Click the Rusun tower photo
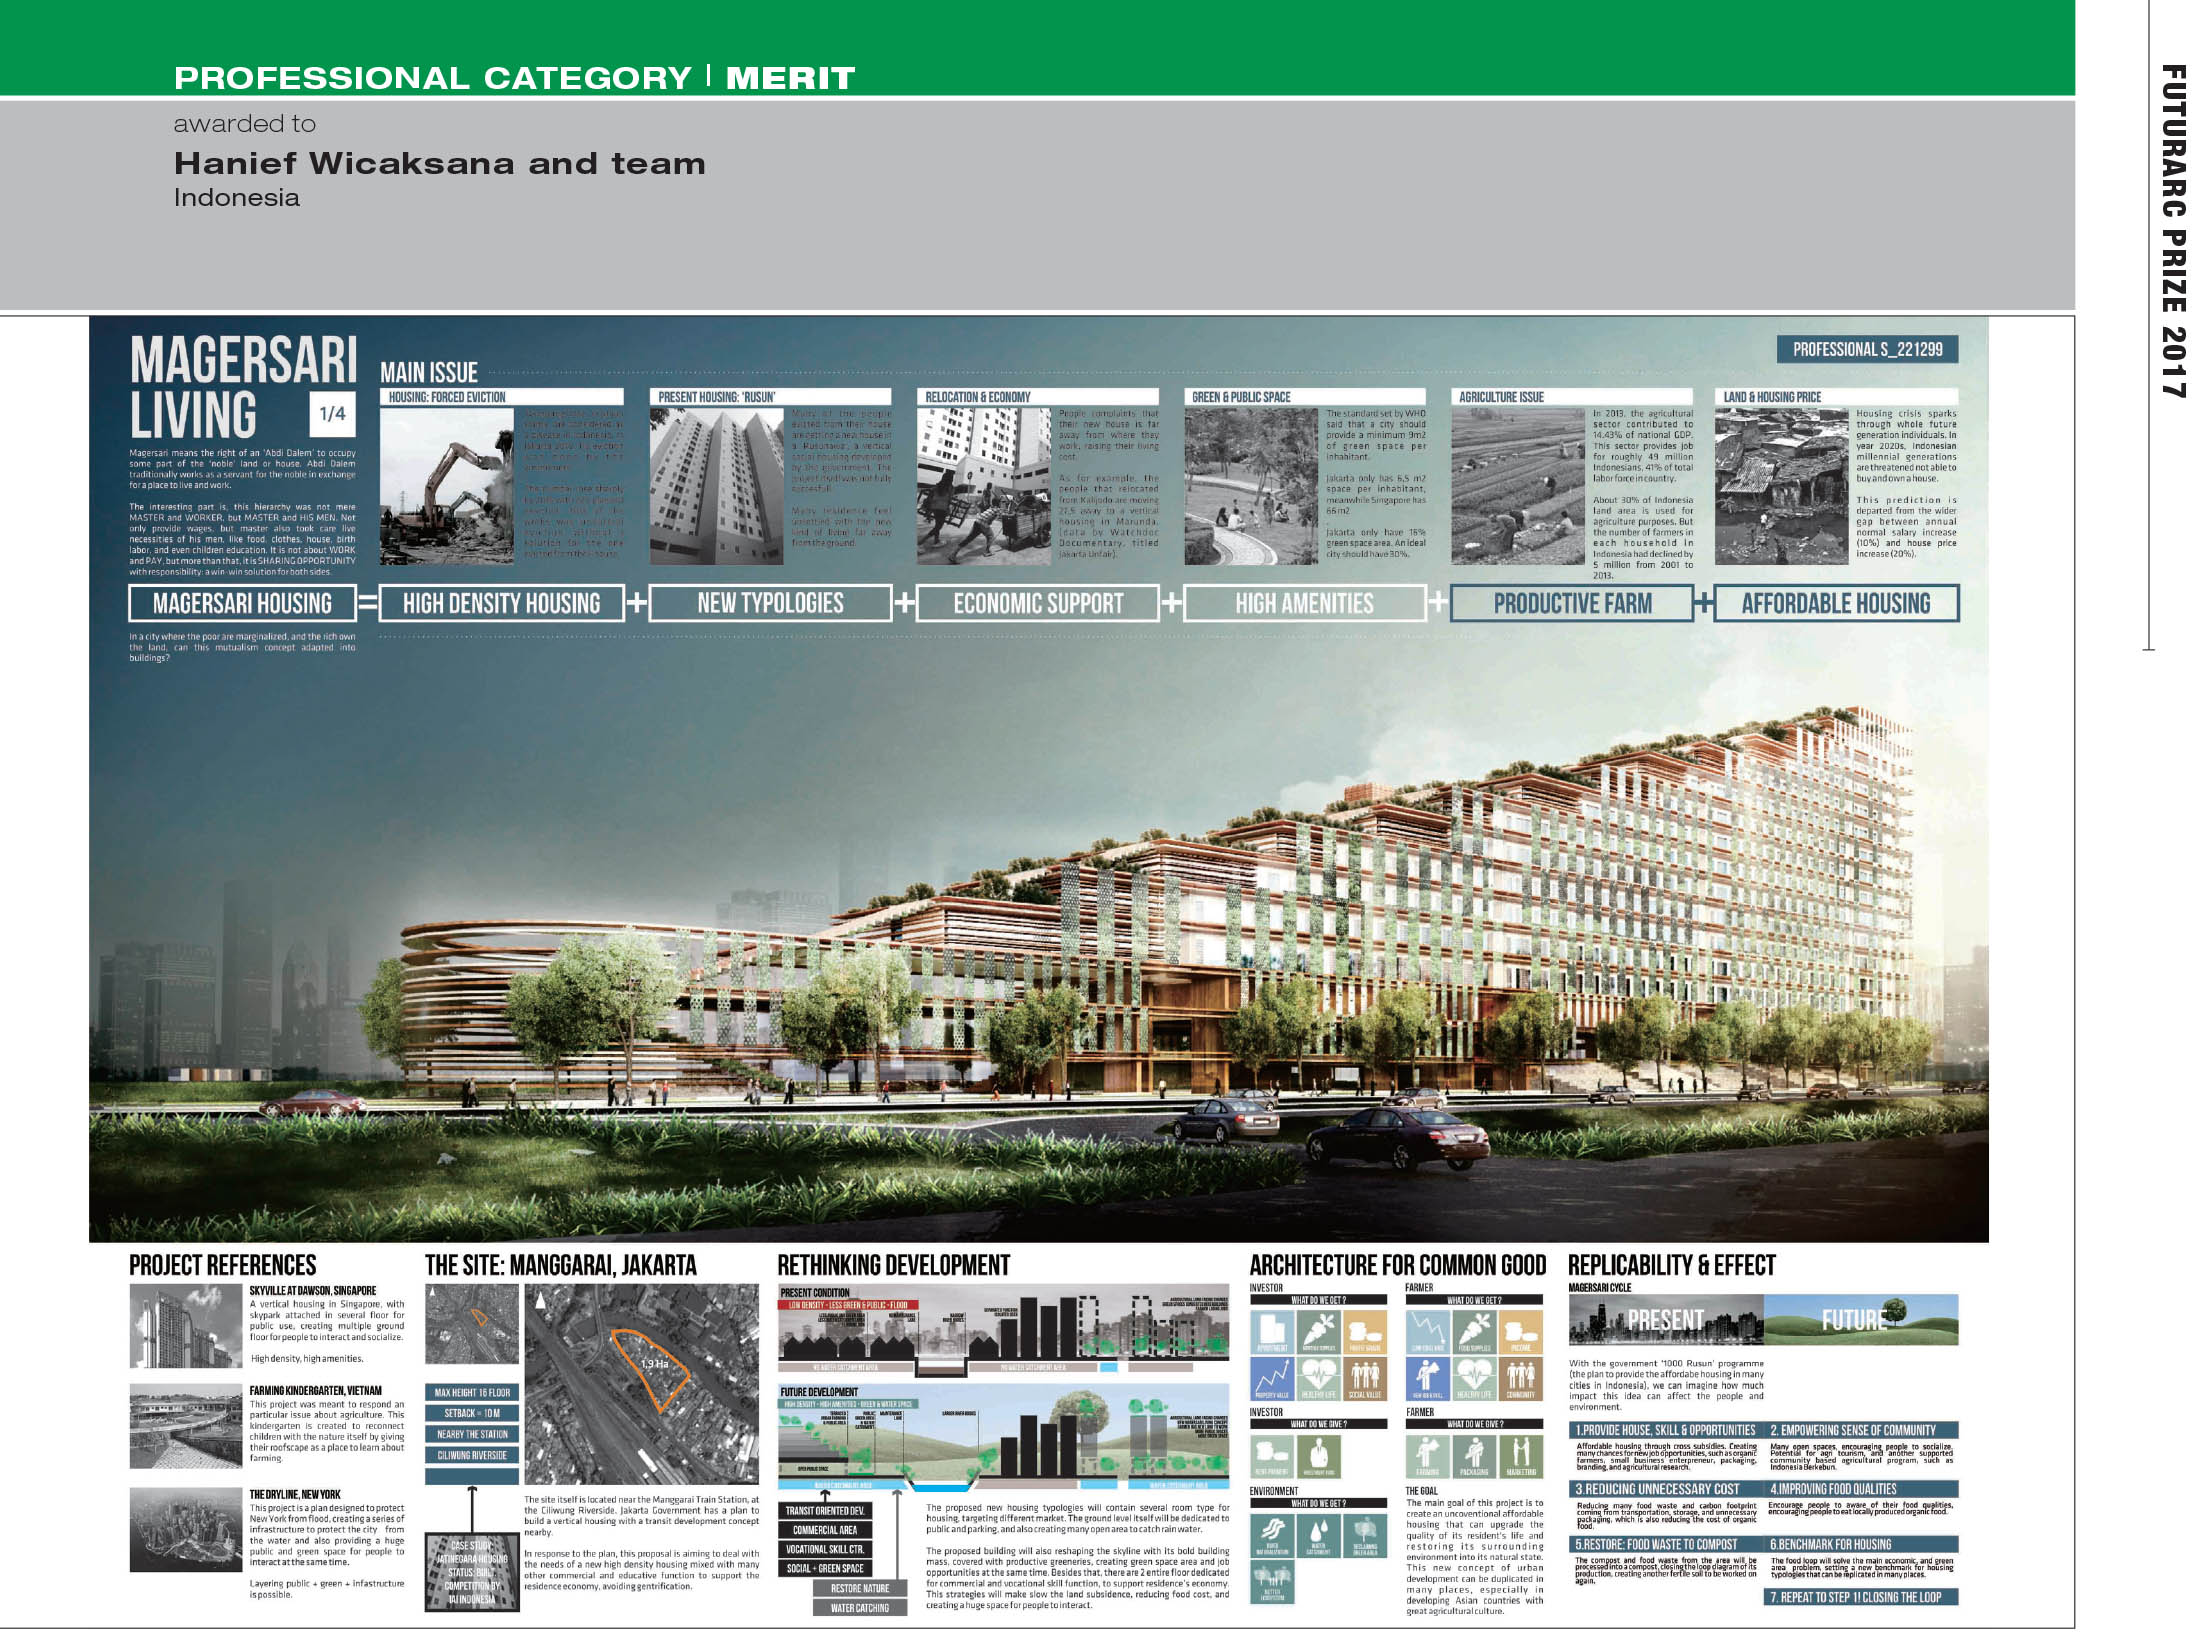This screenshot has height=1633, width=2200. [716, 487]
